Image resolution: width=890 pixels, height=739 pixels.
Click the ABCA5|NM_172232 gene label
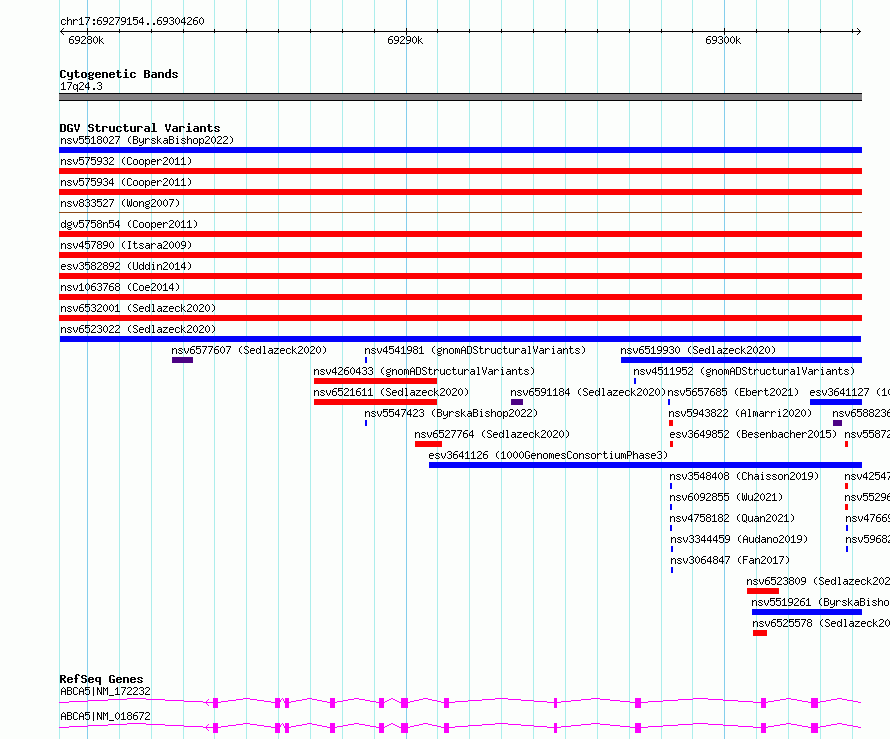pos(106,691)
